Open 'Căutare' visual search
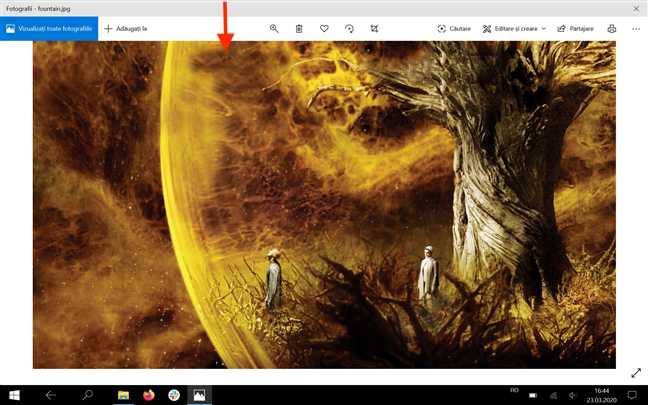Screen dimensions: 648x405 pyautogui.click(x=454, y=29)
